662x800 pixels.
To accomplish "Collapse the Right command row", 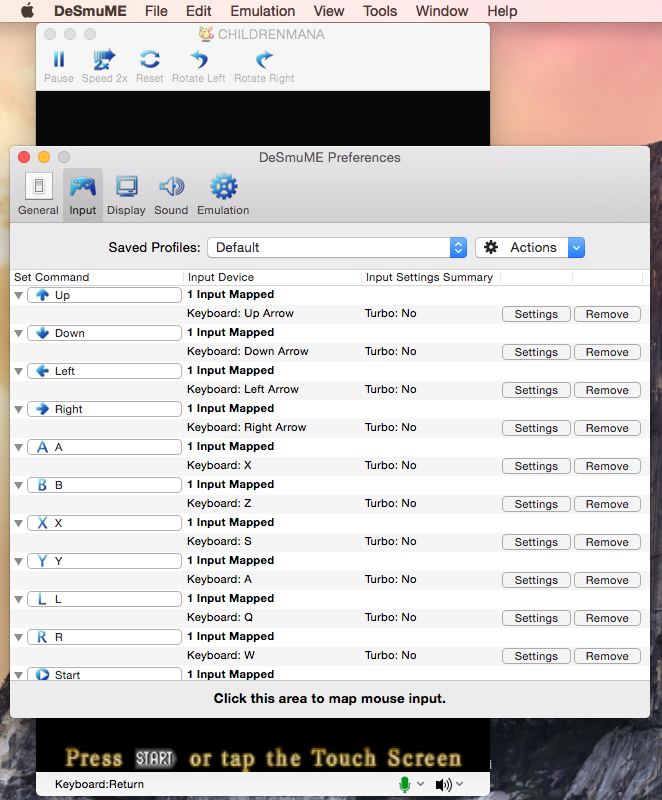I will coord(18,410).
